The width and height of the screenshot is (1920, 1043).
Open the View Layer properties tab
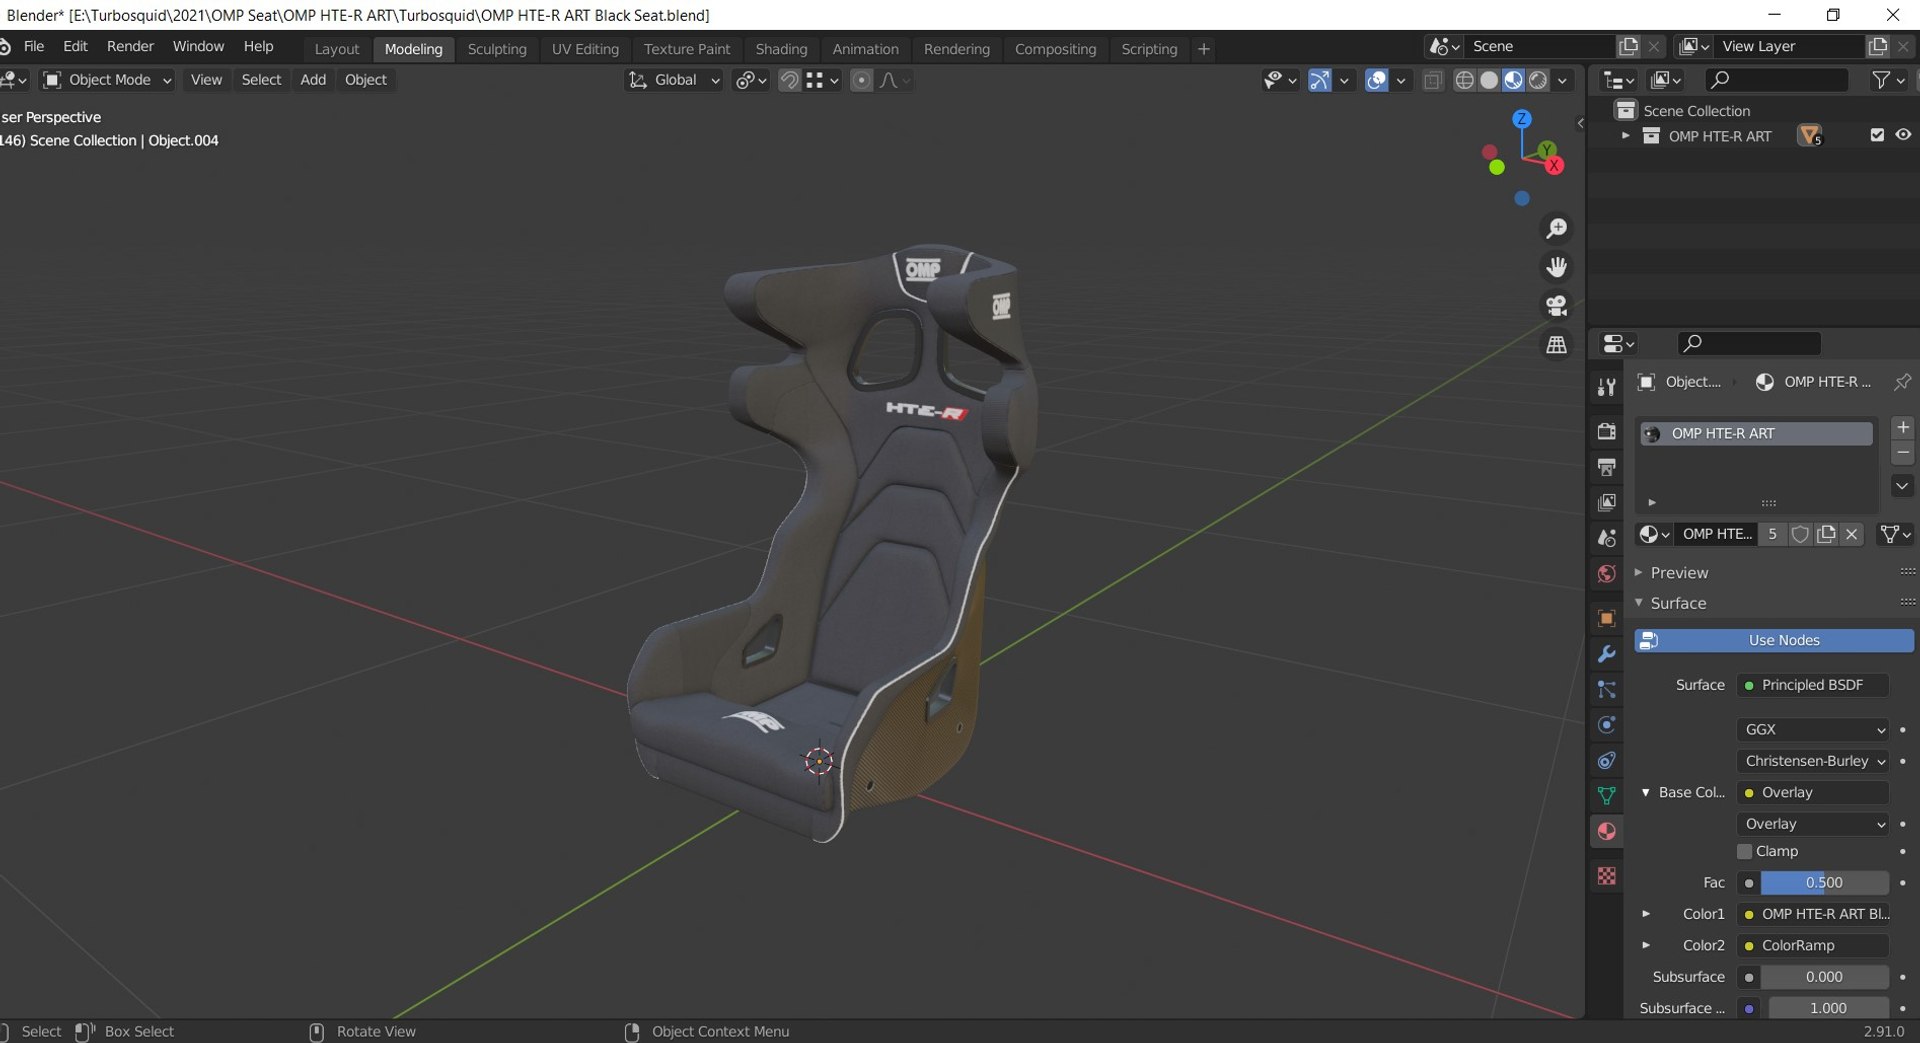pos(1606,502)
